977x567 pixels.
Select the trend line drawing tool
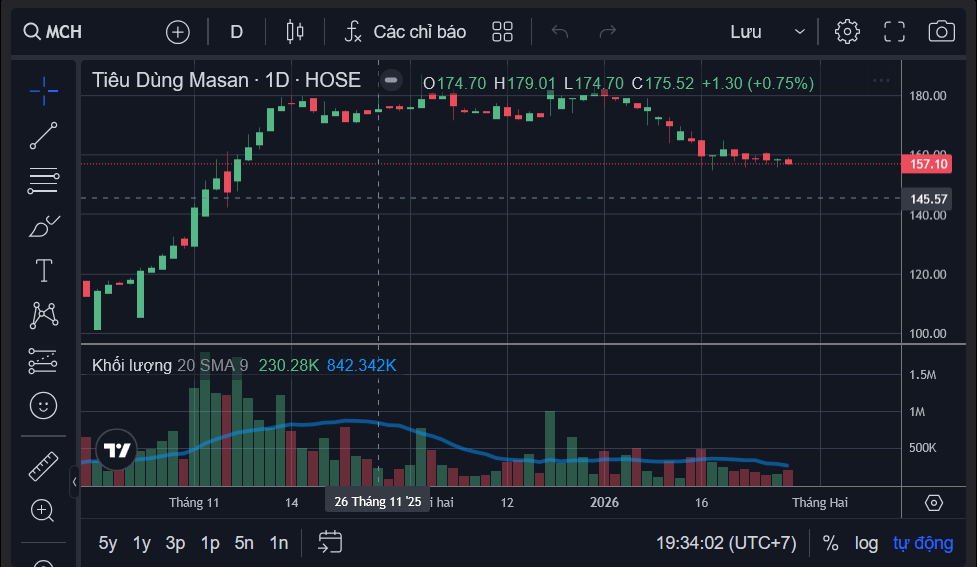[x=43, y=135]
